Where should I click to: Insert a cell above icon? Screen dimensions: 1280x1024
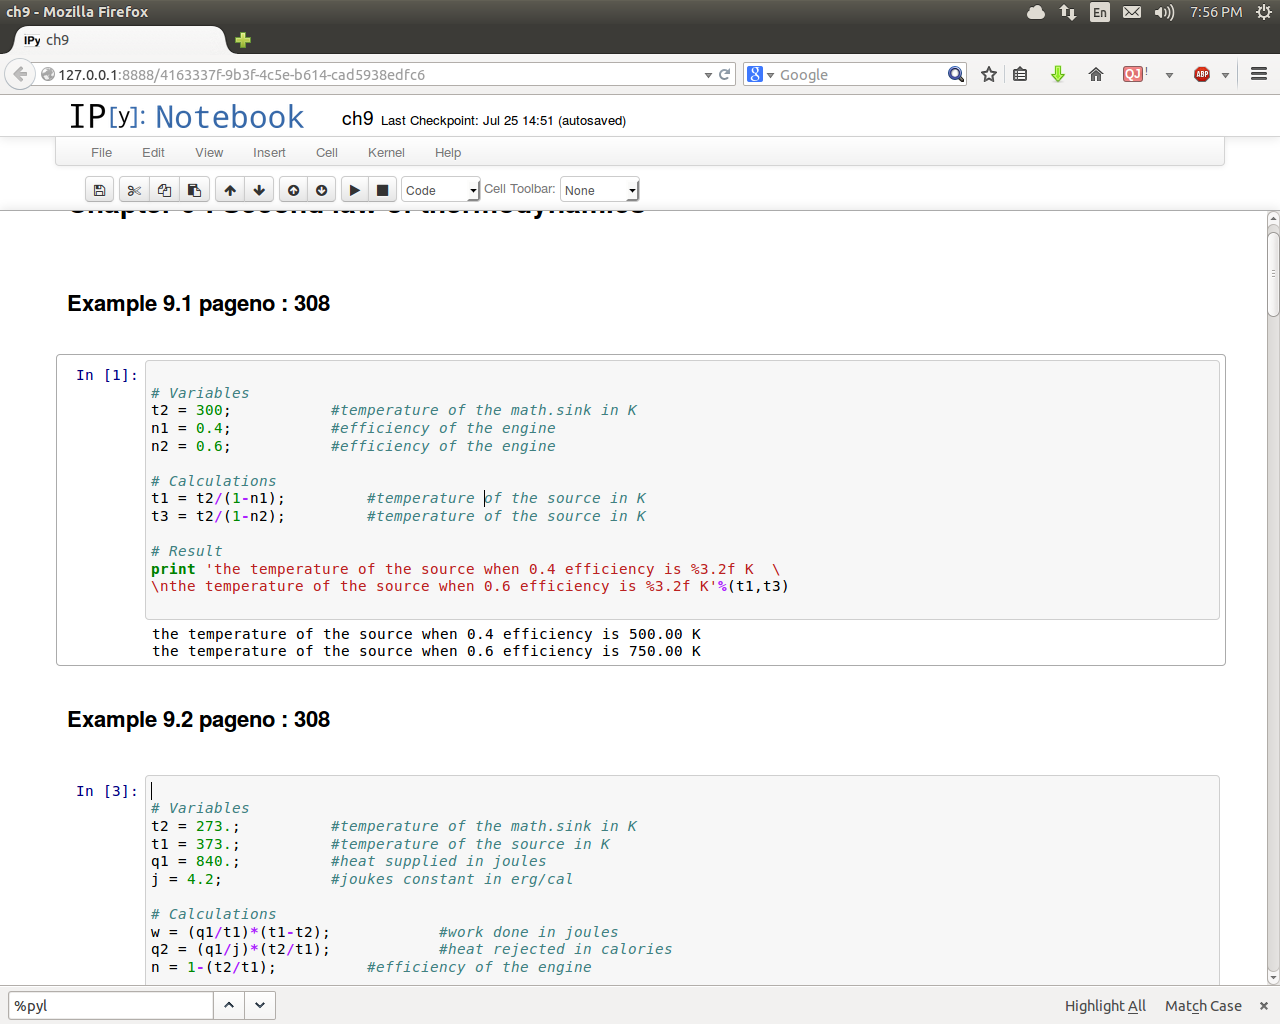(x=293, y=190)
